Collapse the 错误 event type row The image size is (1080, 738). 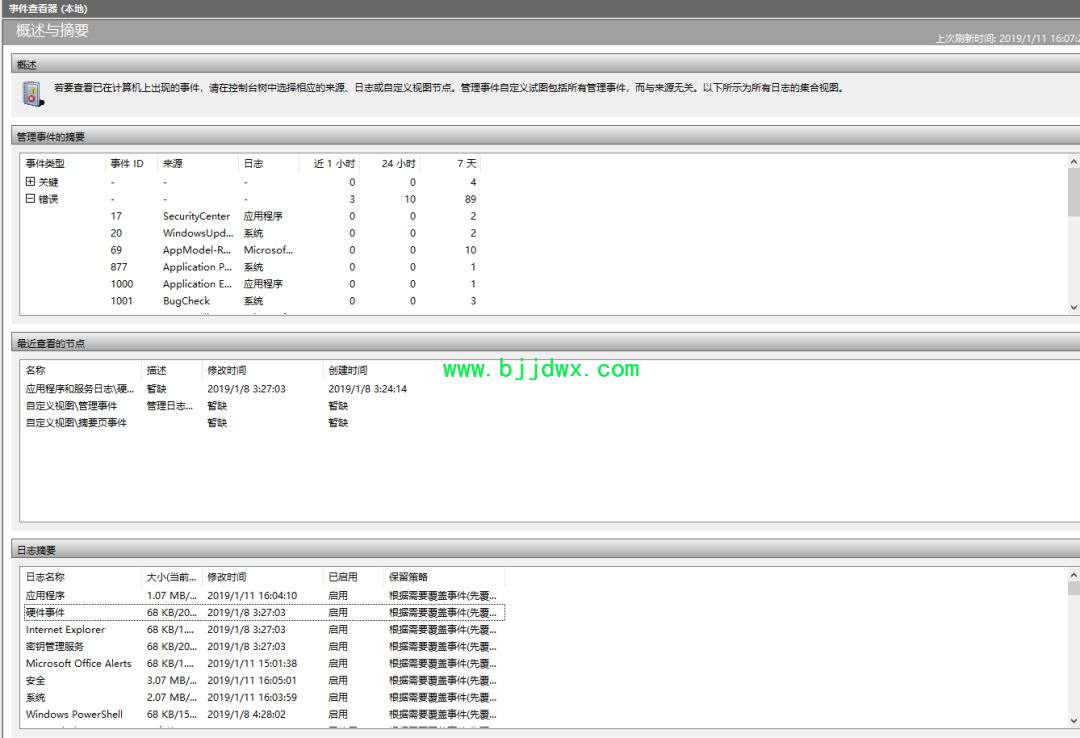point(30,198)
